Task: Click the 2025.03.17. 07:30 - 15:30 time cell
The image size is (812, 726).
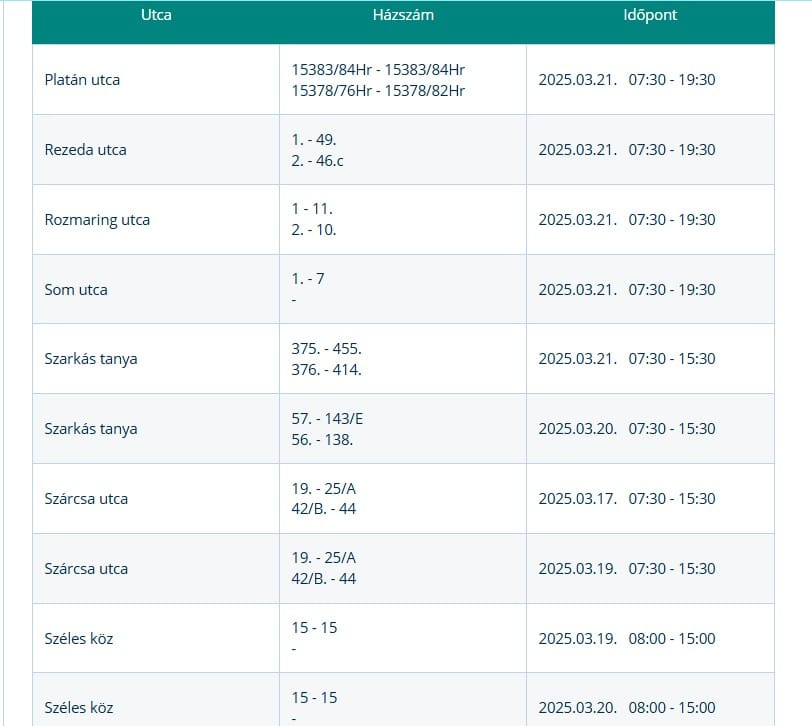Action: point(626,499)
